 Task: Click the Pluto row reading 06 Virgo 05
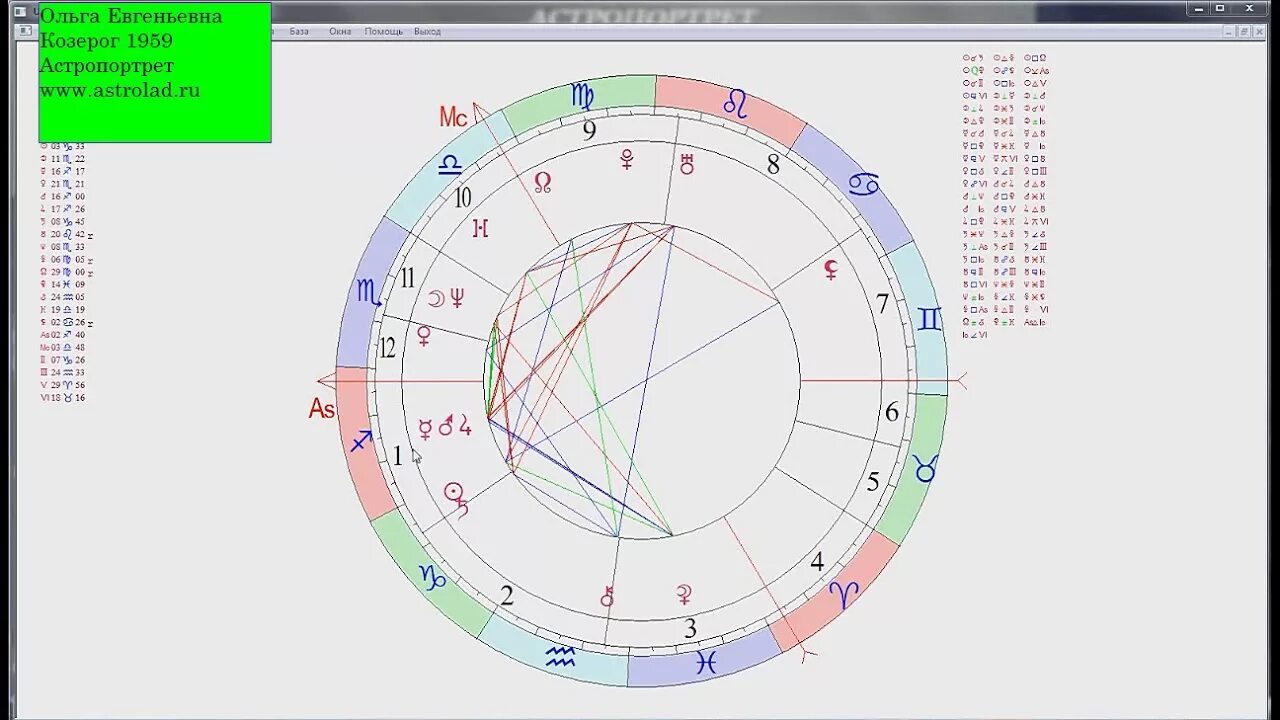pos(66,259)
